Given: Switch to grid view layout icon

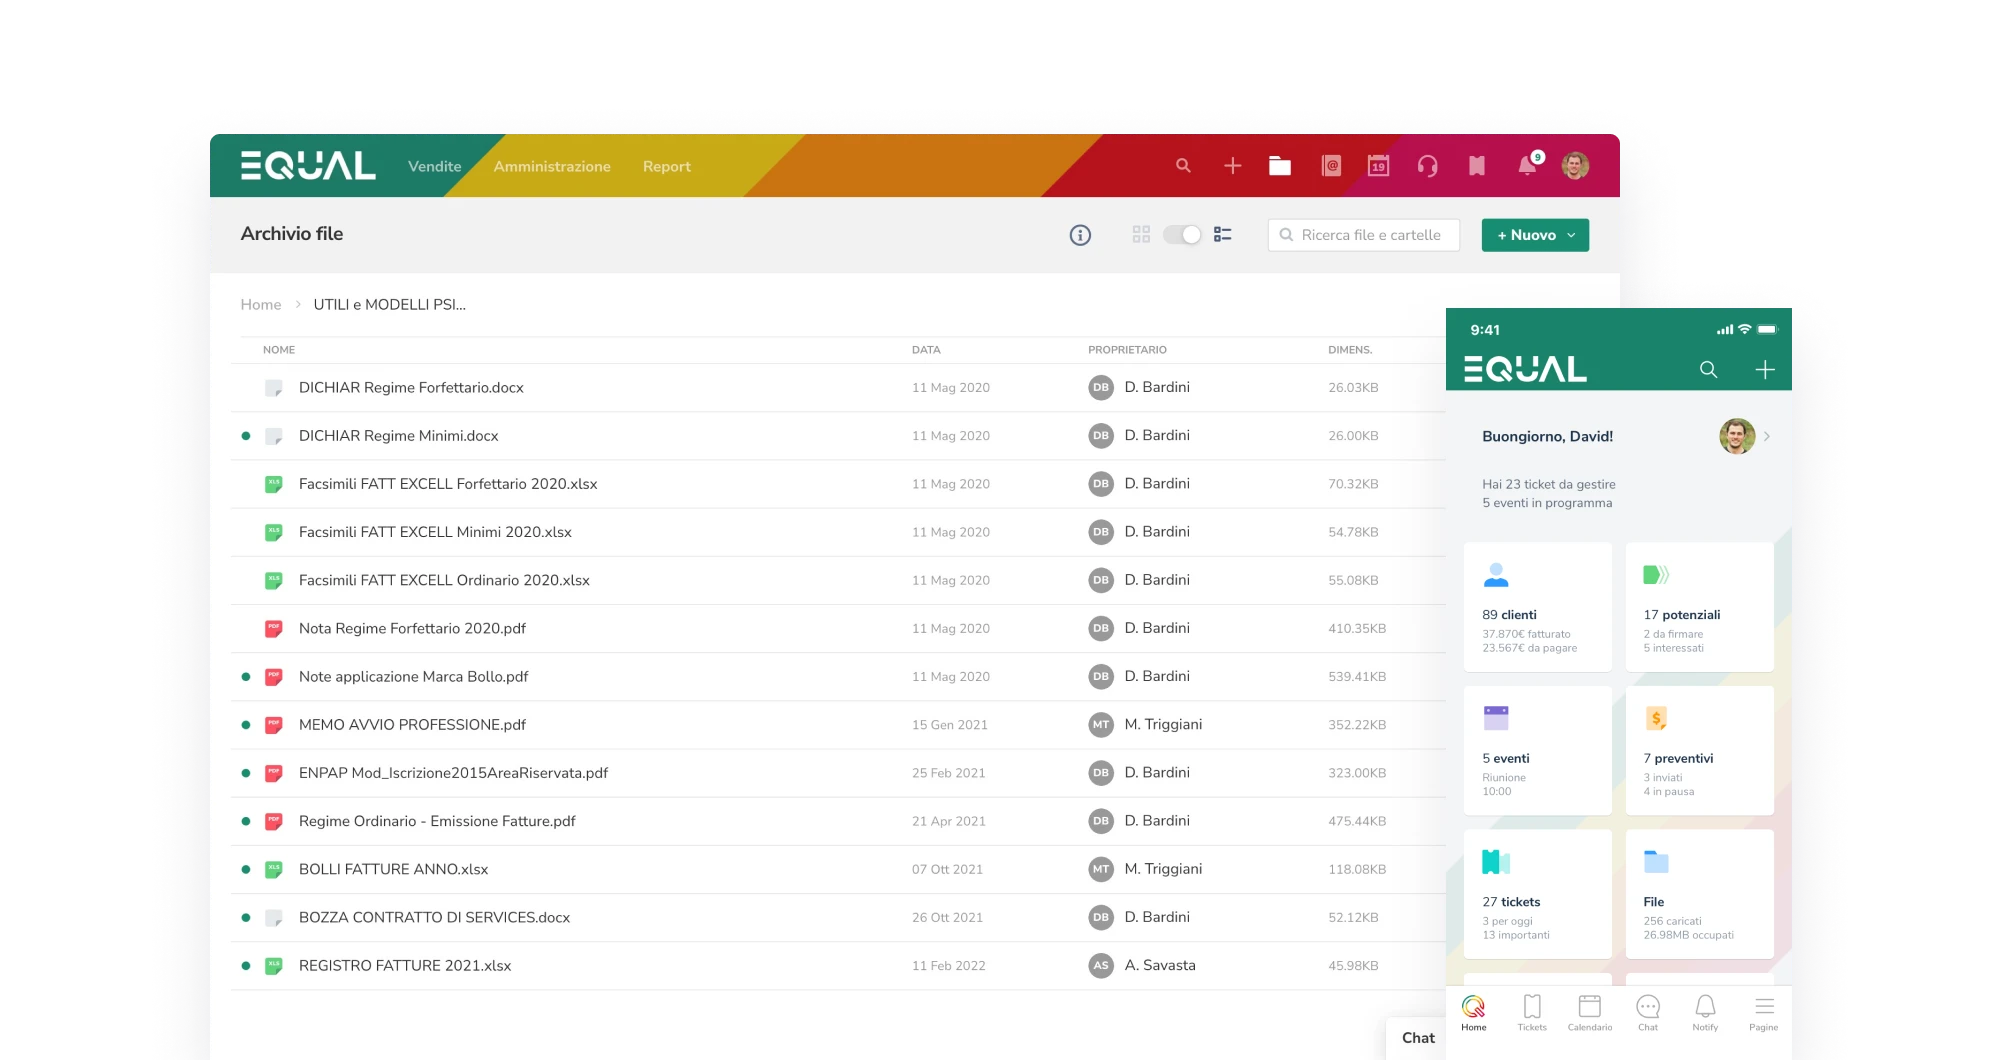Looking at the screenshot, I should tap(1141, 235).
